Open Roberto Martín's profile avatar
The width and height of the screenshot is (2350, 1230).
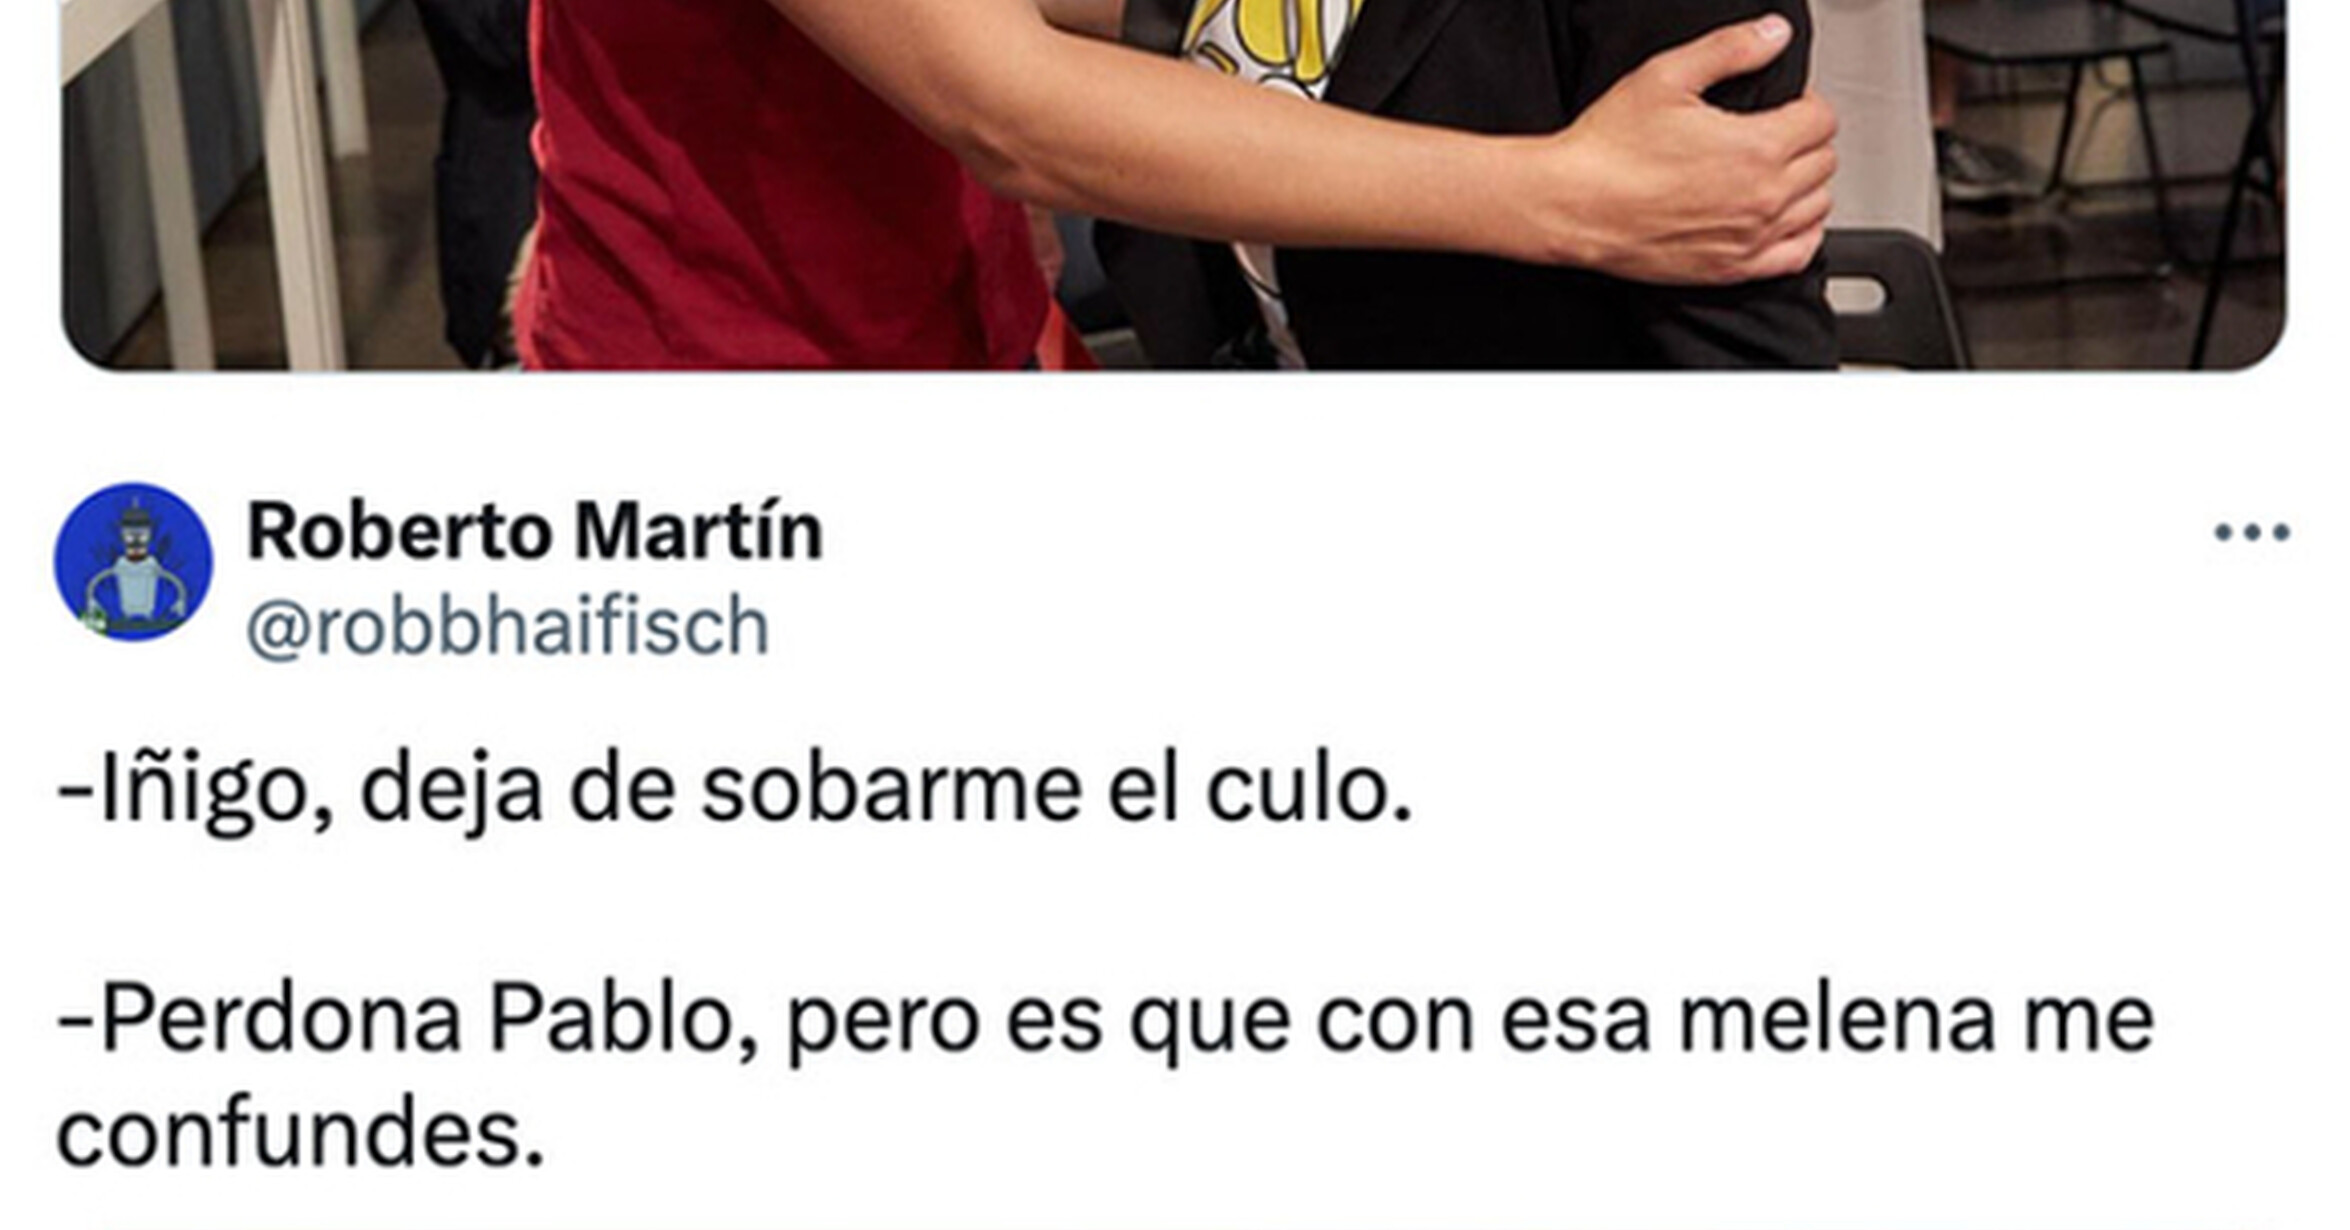click(x=133, y=562)
